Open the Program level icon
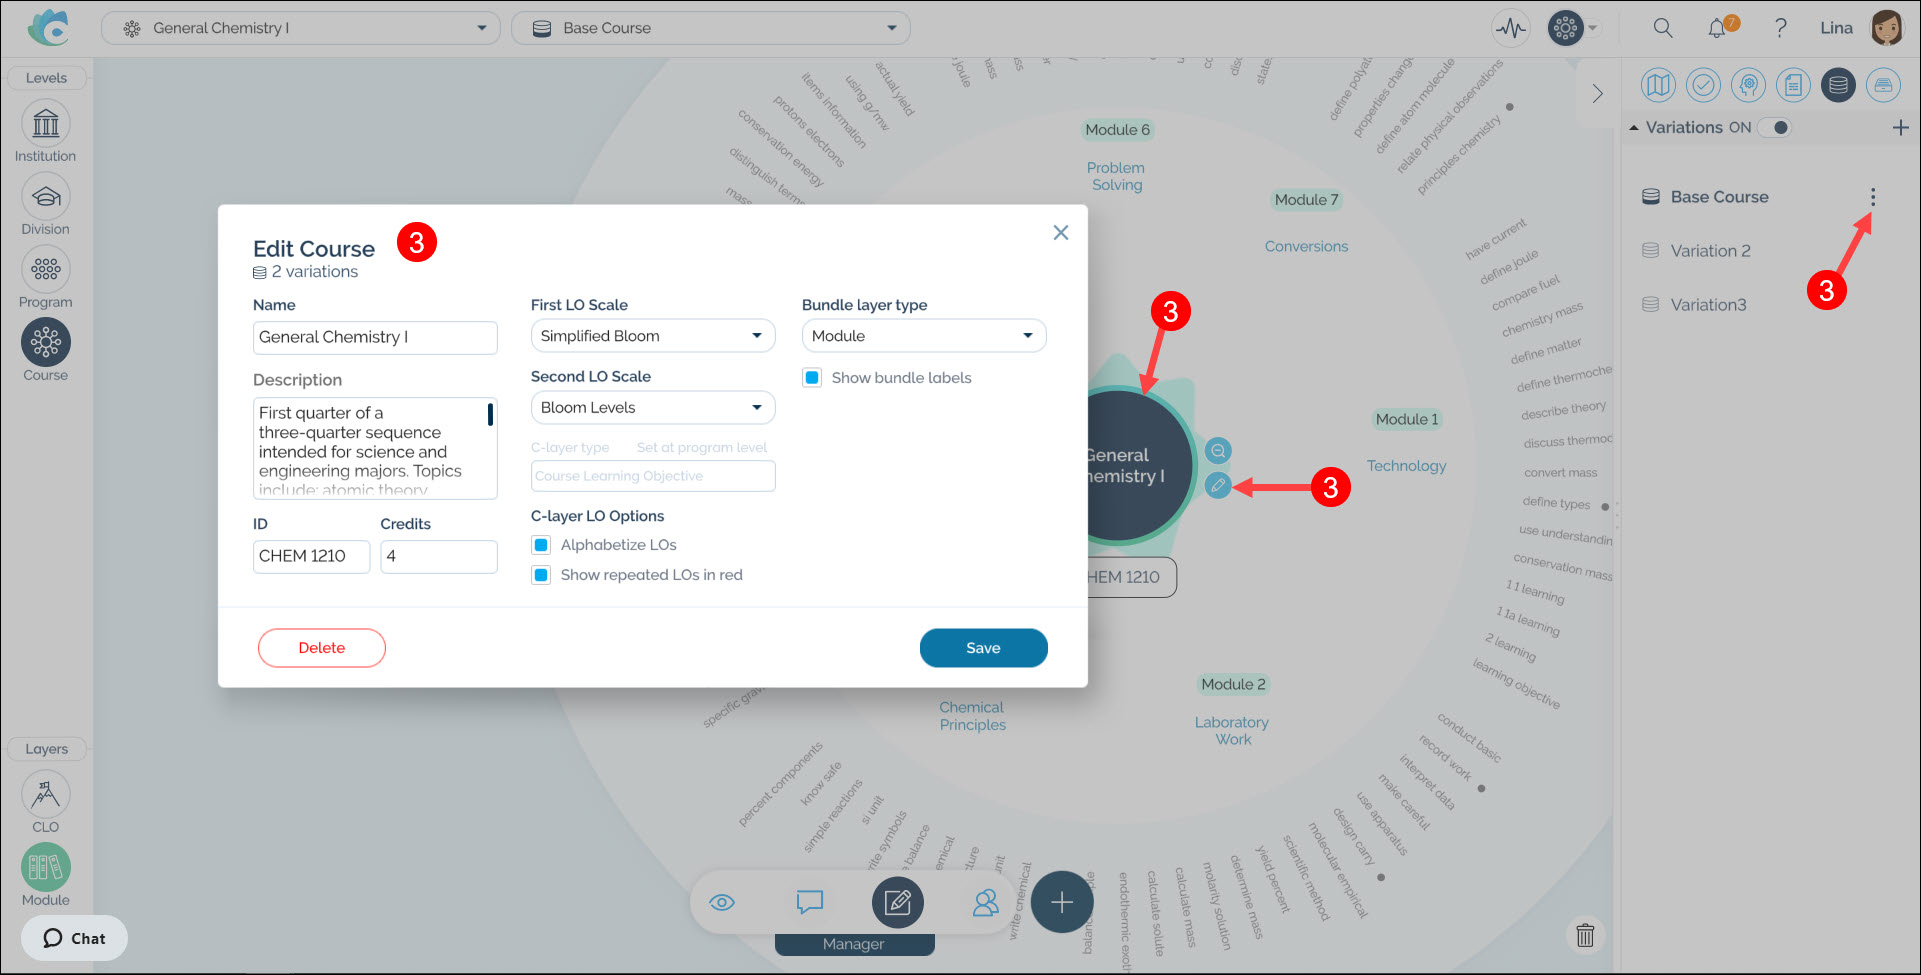Viewport: 1921px width, 975px height. point(46,270)
